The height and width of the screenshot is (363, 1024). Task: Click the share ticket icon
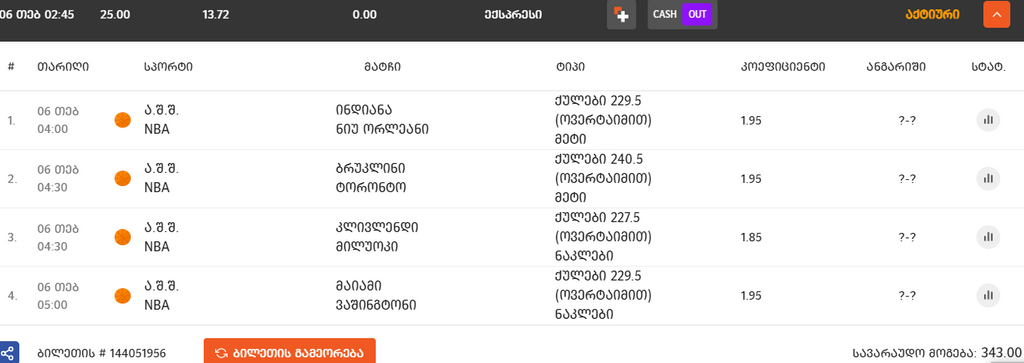click(7, 353)
